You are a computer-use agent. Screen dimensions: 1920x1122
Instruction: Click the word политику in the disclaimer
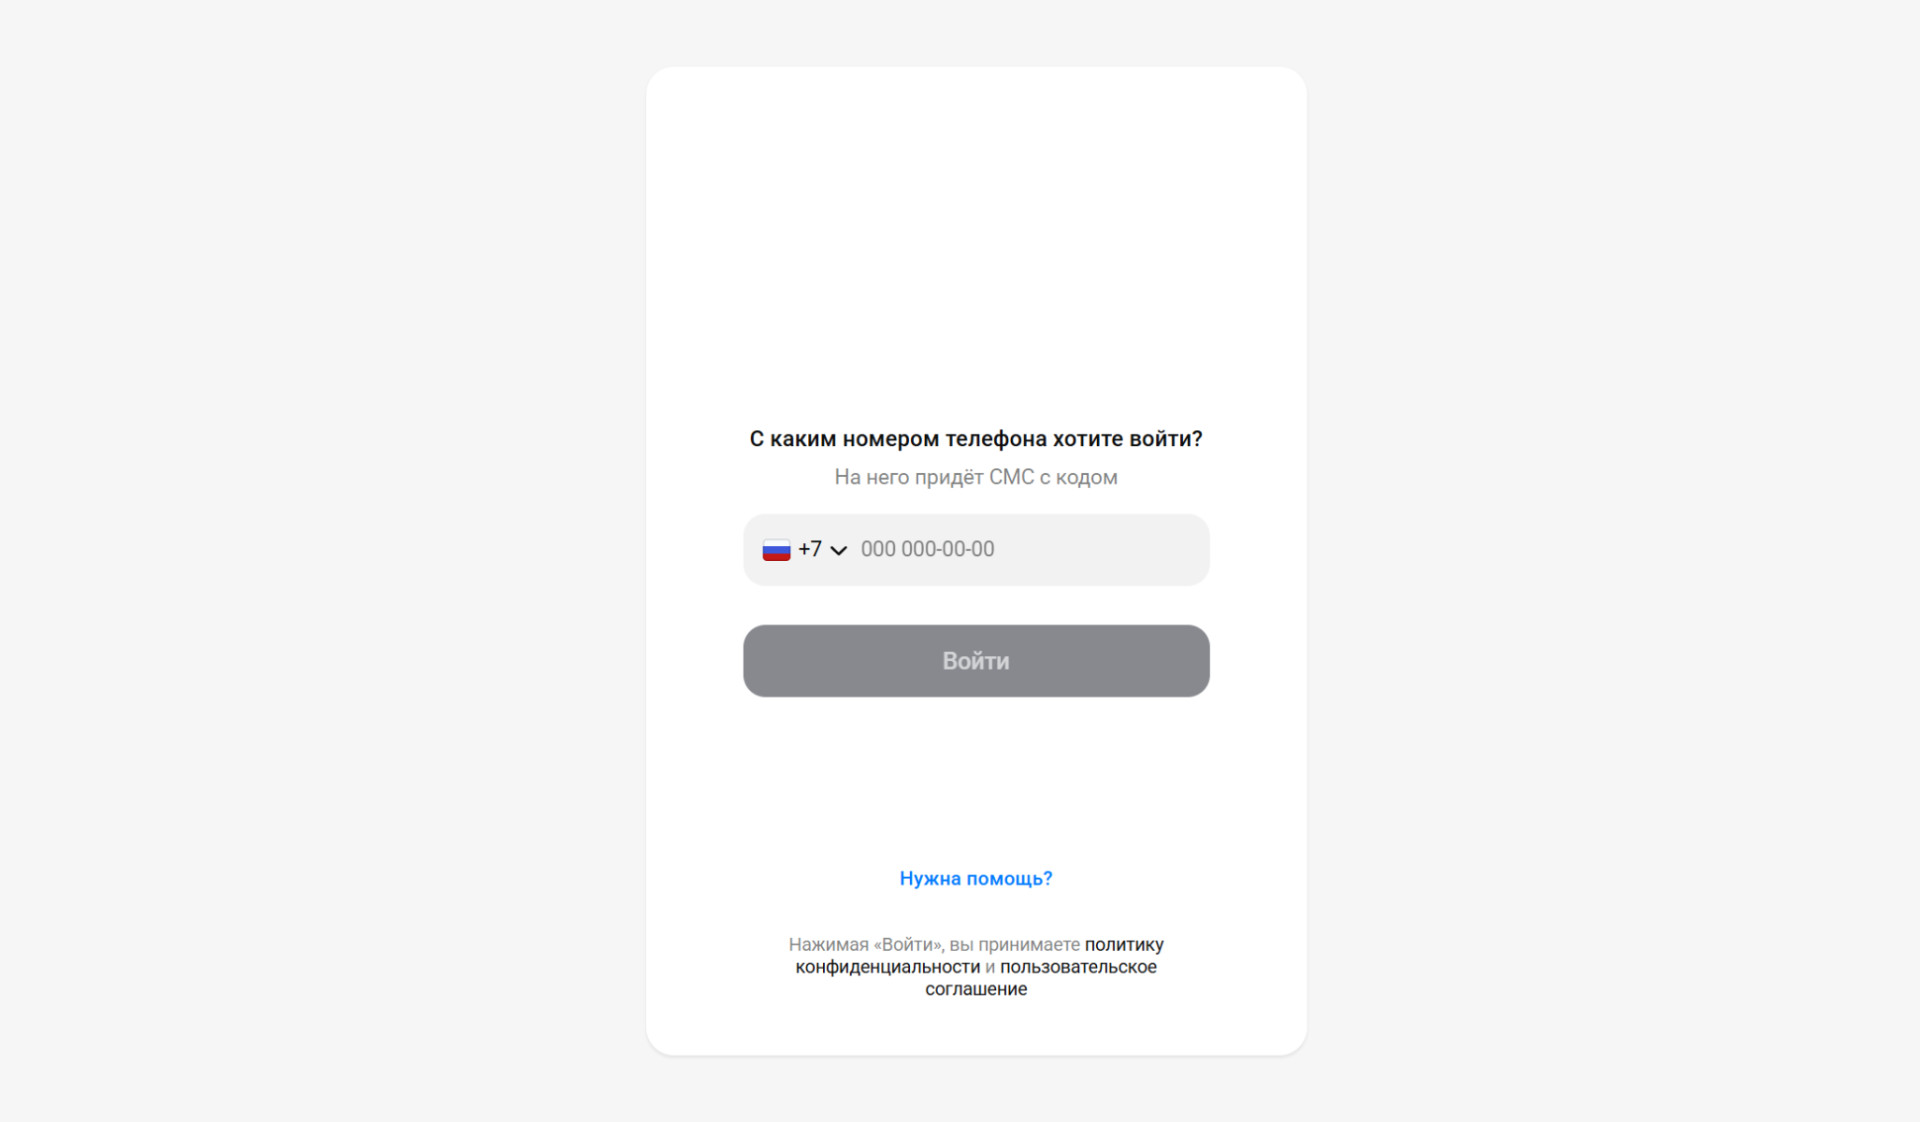[1124, 945]
